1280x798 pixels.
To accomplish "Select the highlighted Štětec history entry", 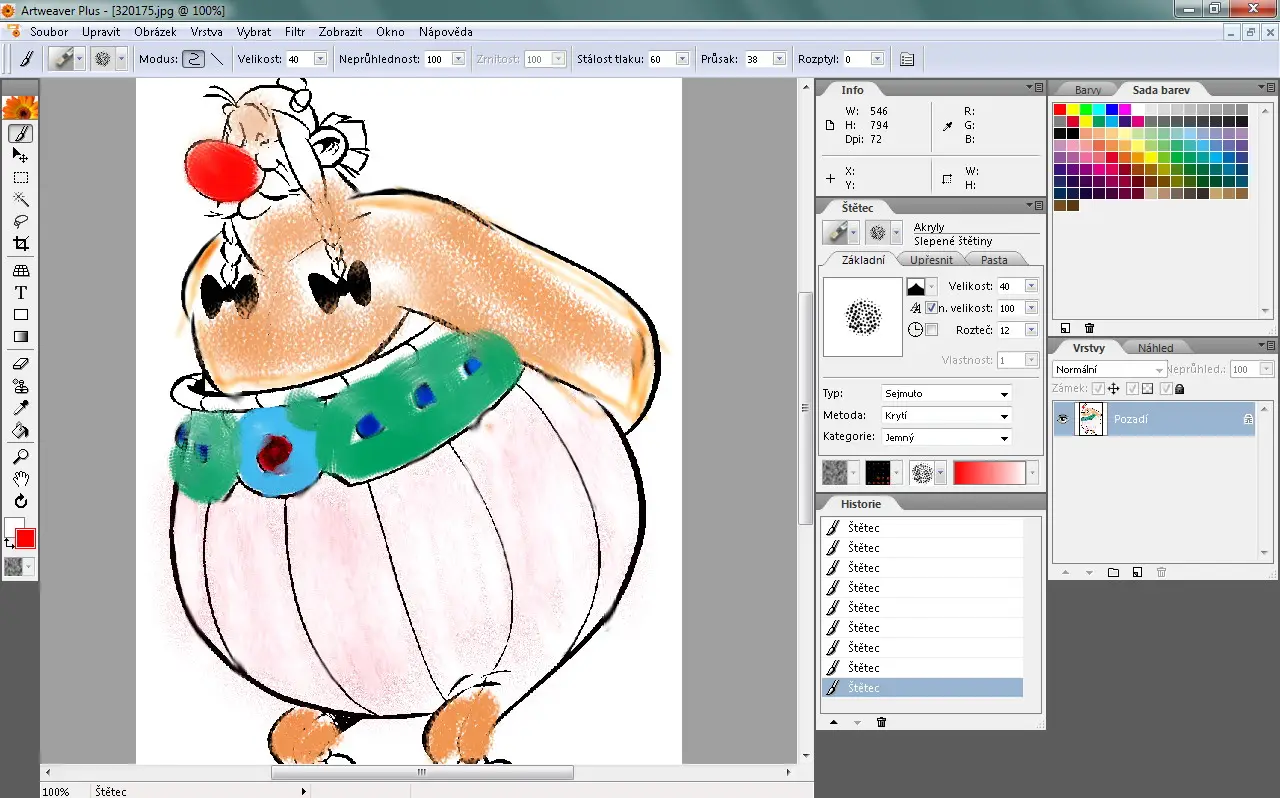I will pyautogui.click(x=922, y=688).
